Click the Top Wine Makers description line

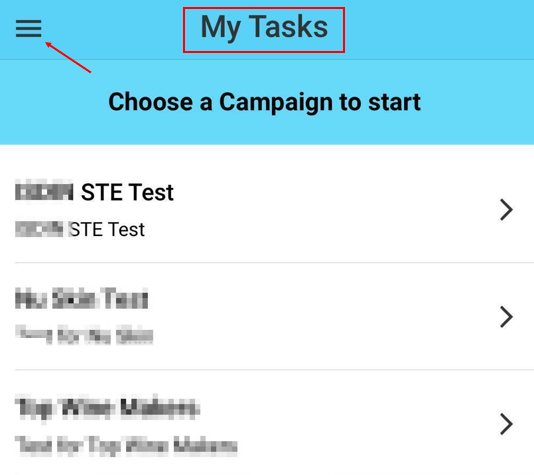coord(126,445)
